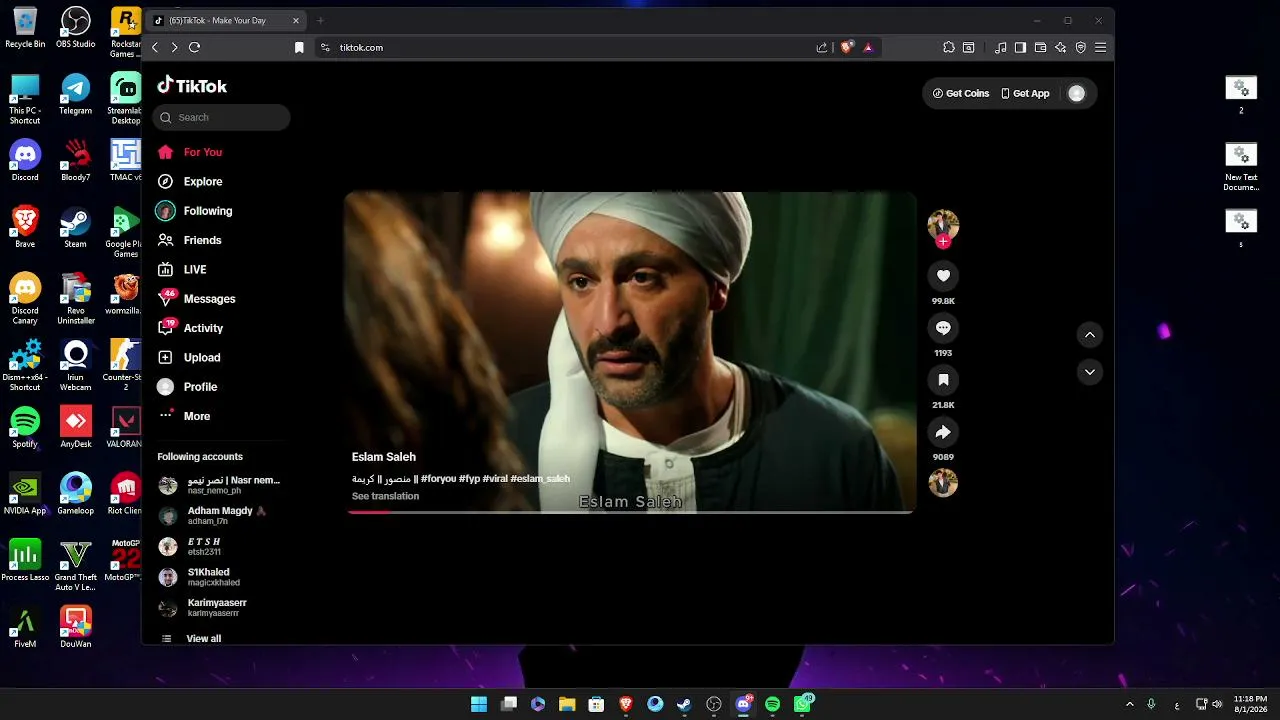Go to previous video with up chevron
This screenshot has width=1280, height=720.
pyautogui.click(x=1090, y=335)
